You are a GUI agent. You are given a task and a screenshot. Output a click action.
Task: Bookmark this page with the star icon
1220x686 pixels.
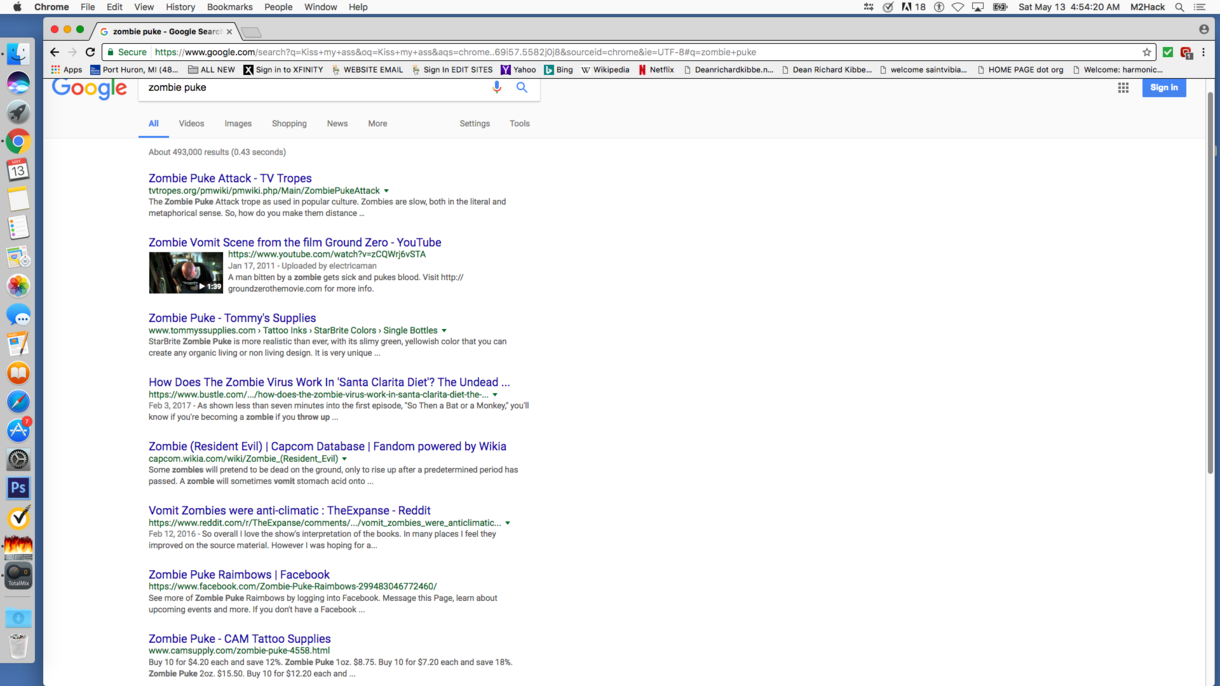click(1147, 52)
